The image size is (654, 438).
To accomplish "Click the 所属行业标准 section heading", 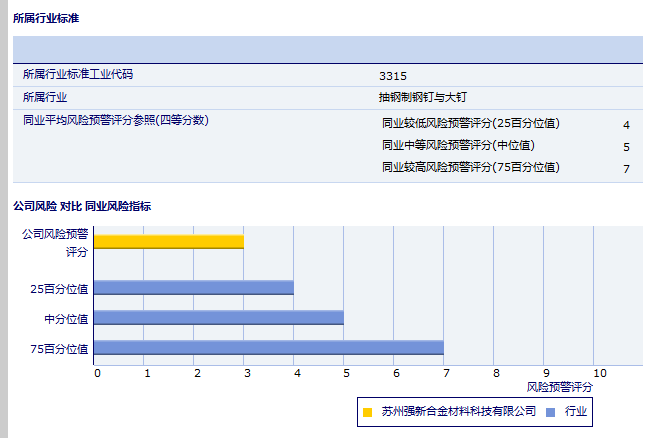I will point(46,19).
